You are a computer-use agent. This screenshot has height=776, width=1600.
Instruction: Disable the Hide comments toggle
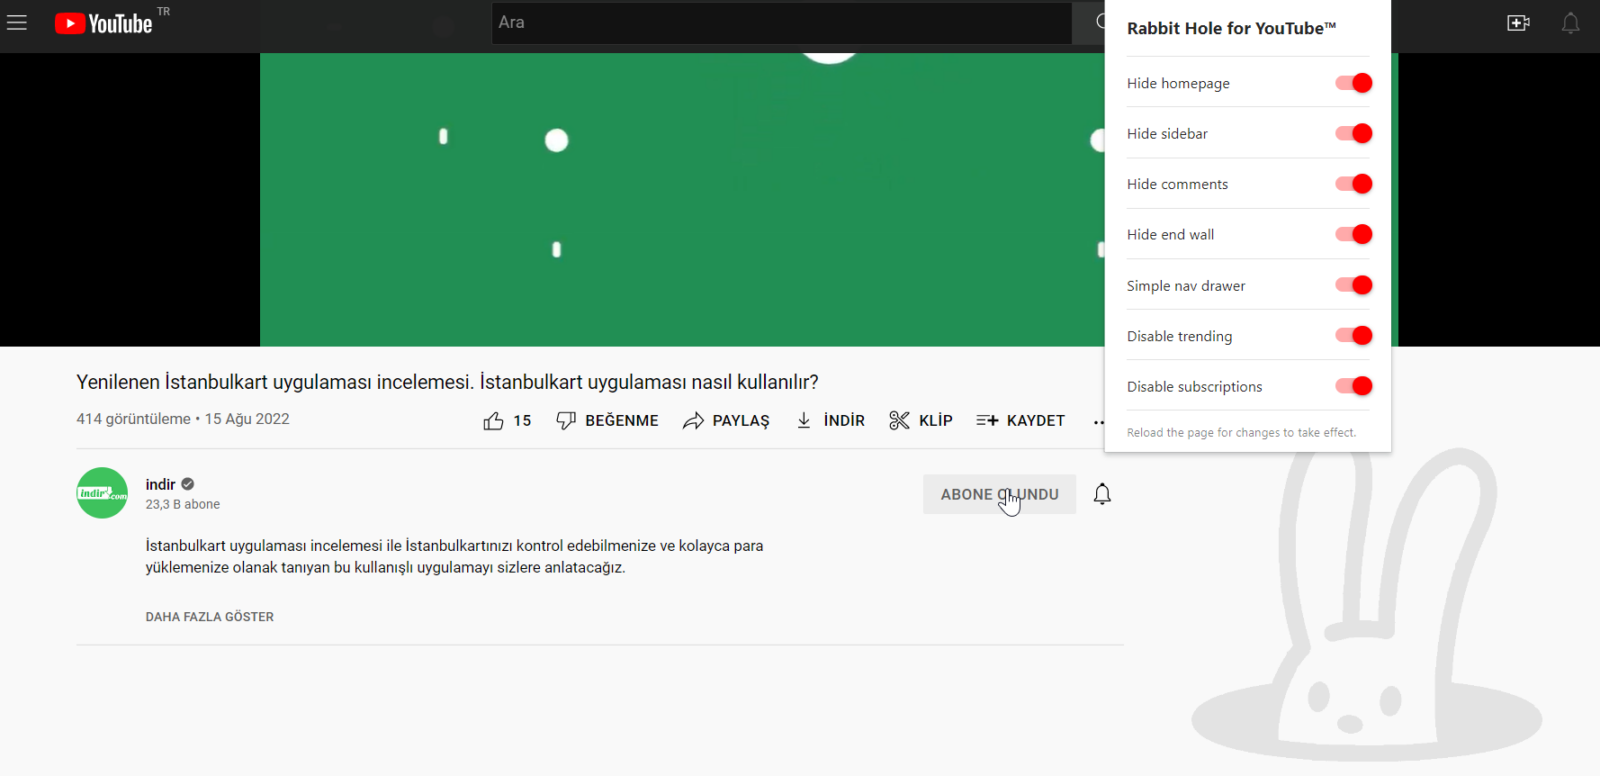pos(1353,184)
